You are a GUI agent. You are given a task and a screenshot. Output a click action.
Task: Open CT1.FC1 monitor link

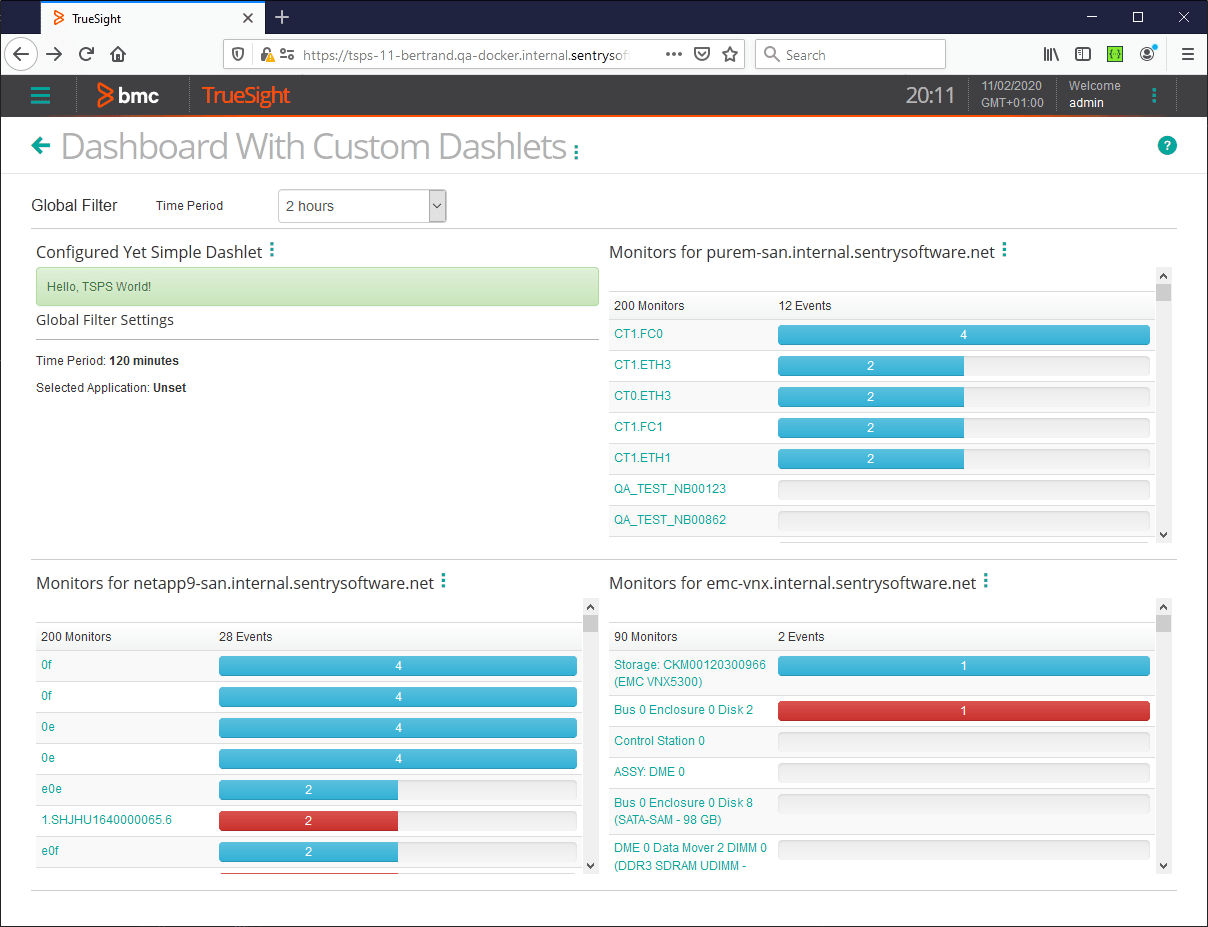point(638,427)
